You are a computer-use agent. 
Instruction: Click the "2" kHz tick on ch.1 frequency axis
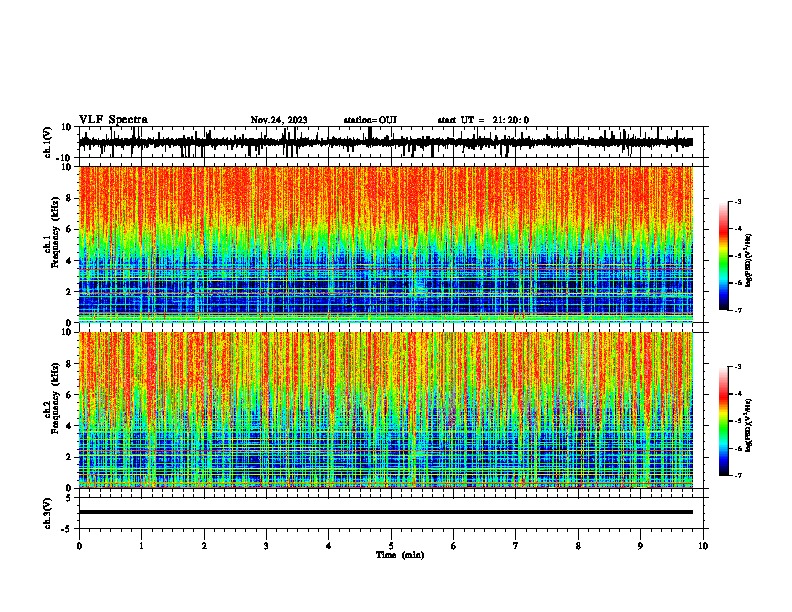69,291
